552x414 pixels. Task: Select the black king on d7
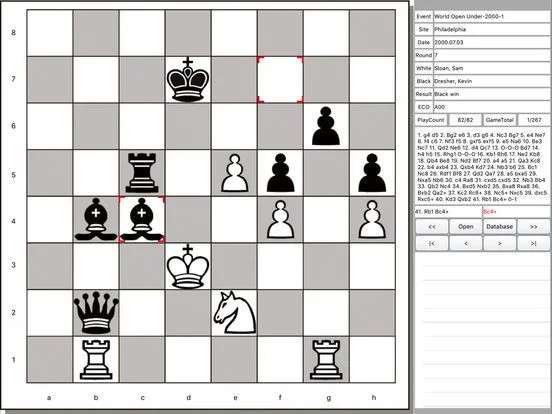coord(188,80)
